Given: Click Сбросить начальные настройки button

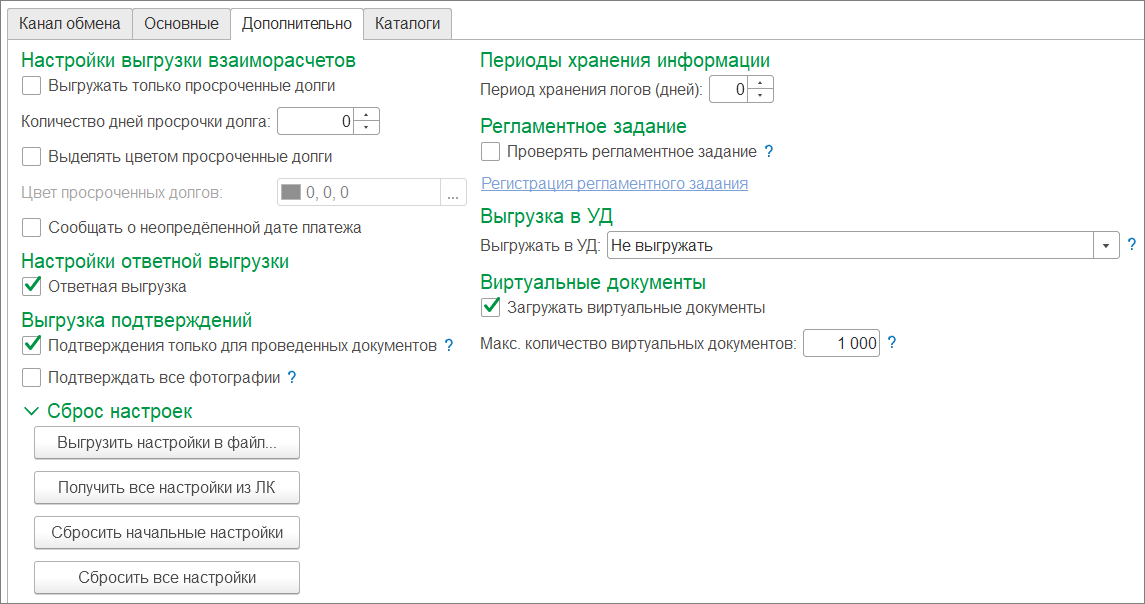Looking at the screenshot, I should [166, 532].
